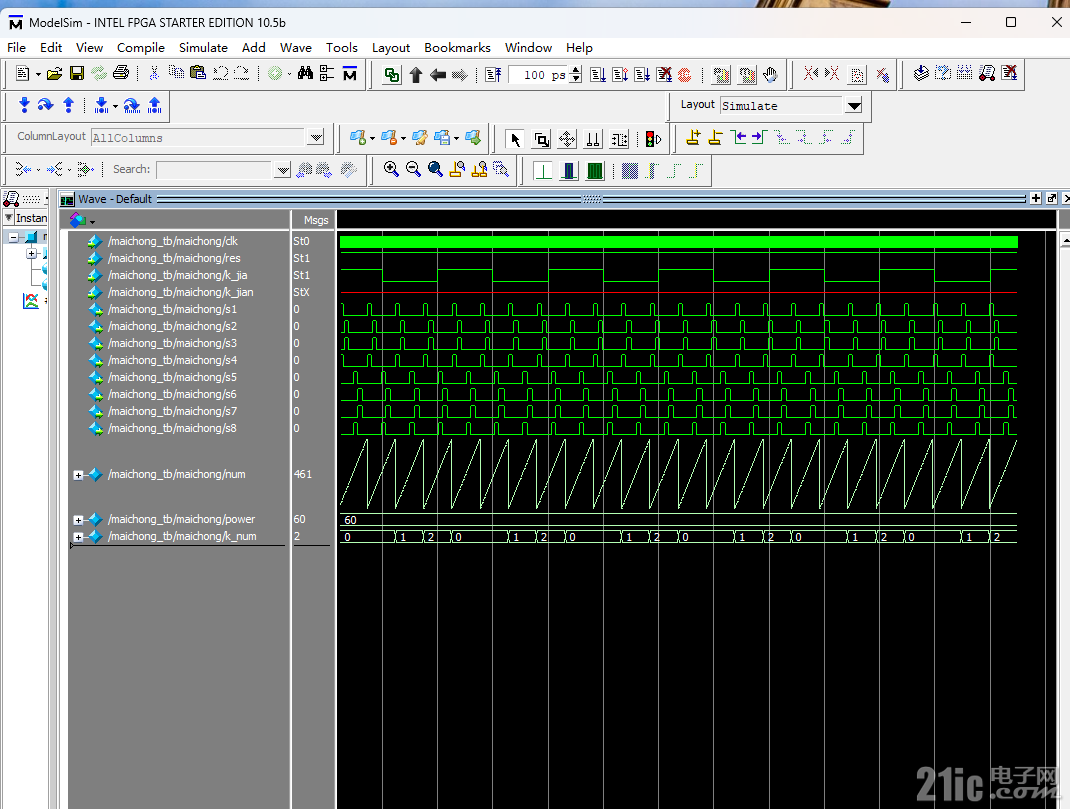Cut with the scissors icon

point(154,73)
